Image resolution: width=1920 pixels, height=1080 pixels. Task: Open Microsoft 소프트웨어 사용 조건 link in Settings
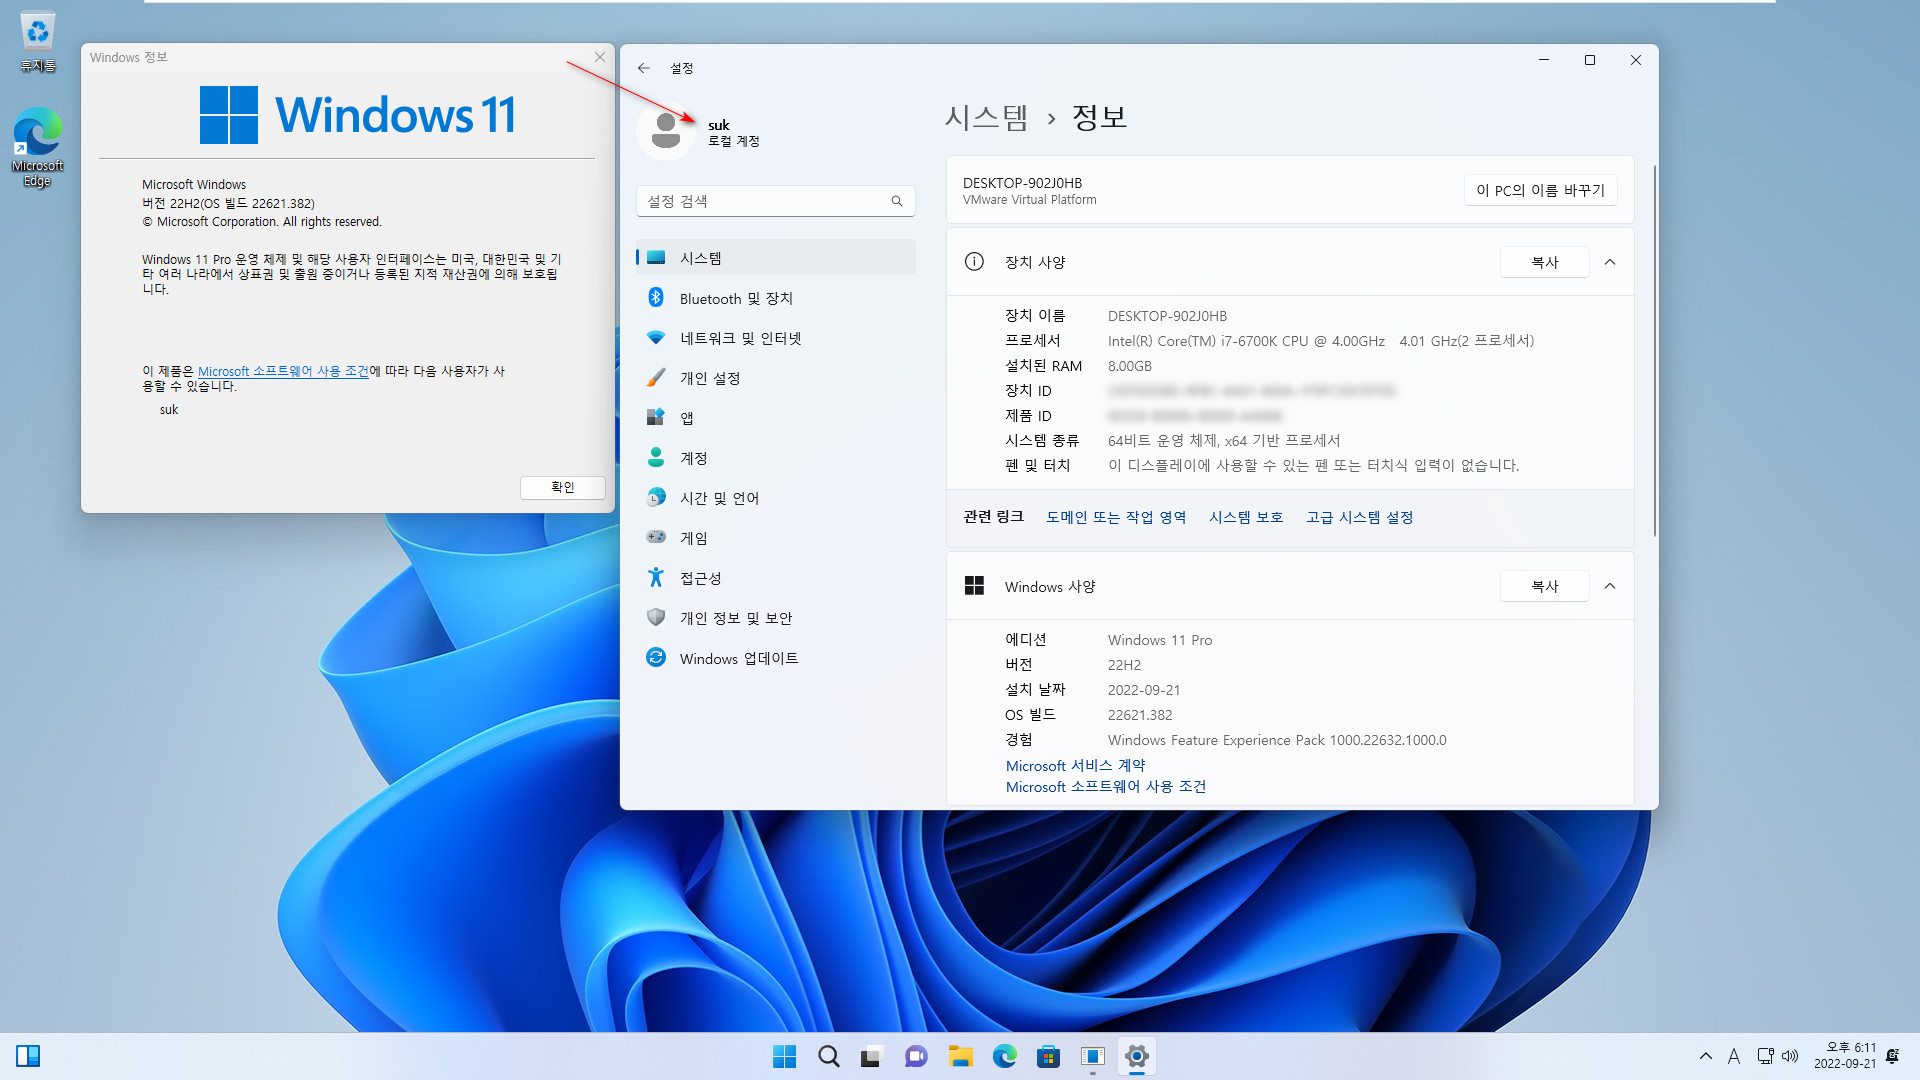(x=1105, y=787)
